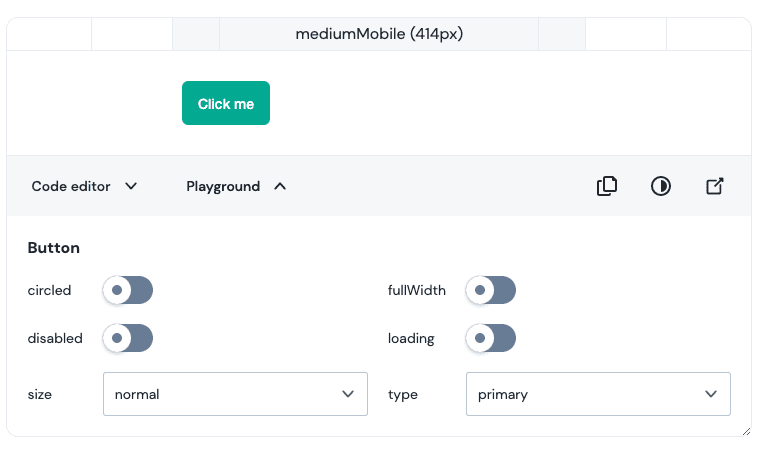Open example in new window icon

714,186
